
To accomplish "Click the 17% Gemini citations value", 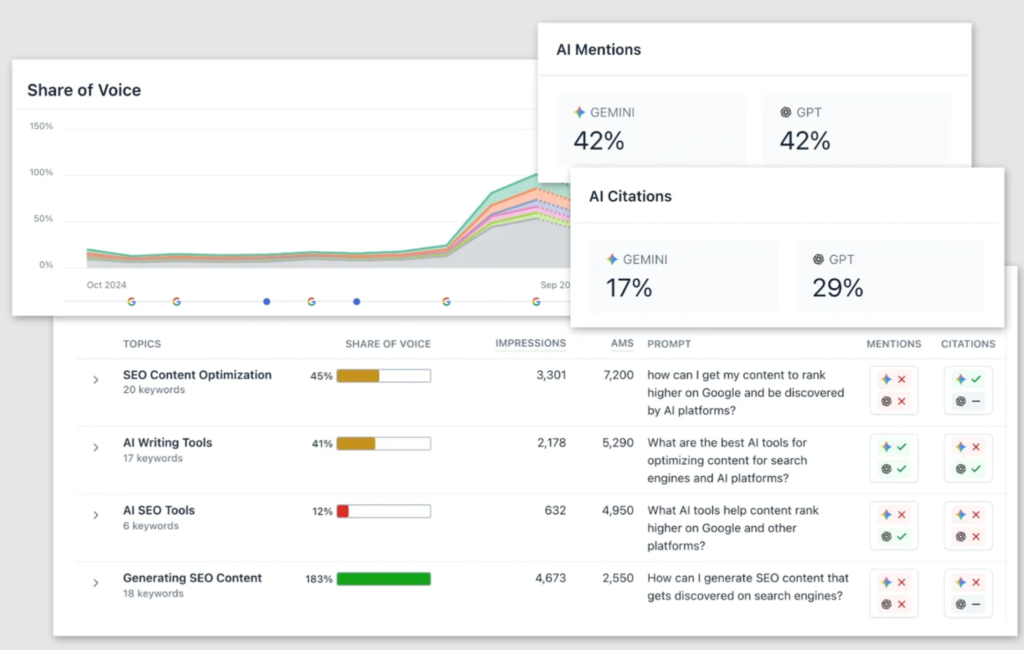I will click(629, 288).
